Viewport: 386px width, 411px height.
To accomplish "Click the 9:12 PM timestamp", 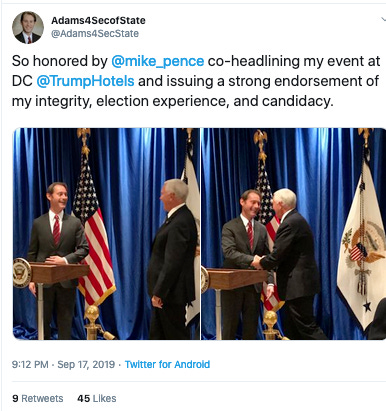I will click(x=30, y=364).
